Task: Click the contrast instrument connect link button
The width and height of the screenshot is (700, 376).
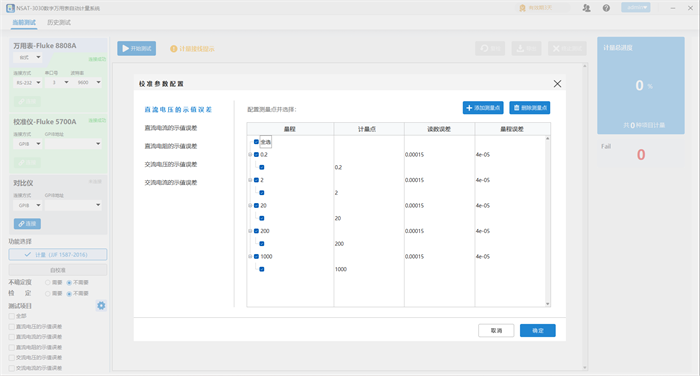Action: tap(27, 224)
